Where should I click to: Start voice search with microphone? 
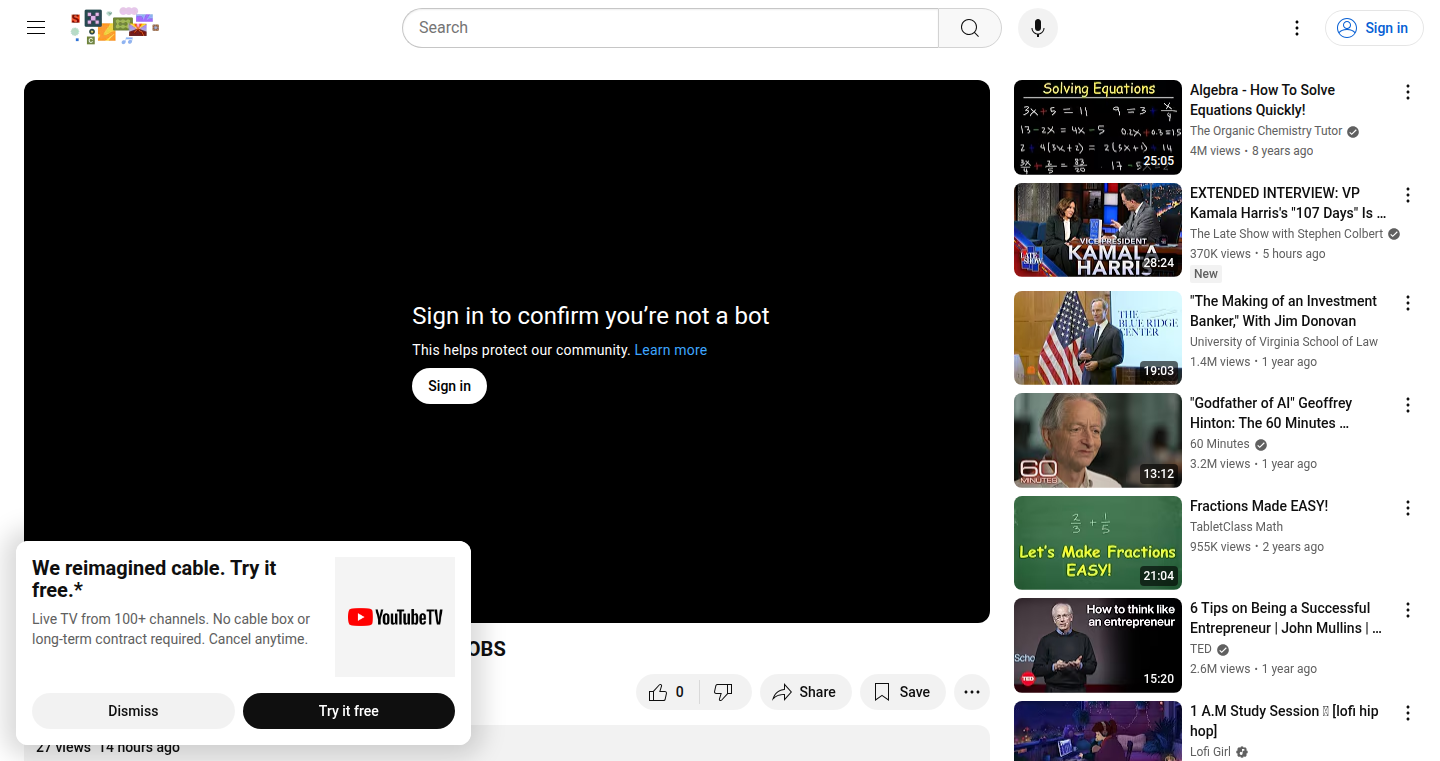1038,28
